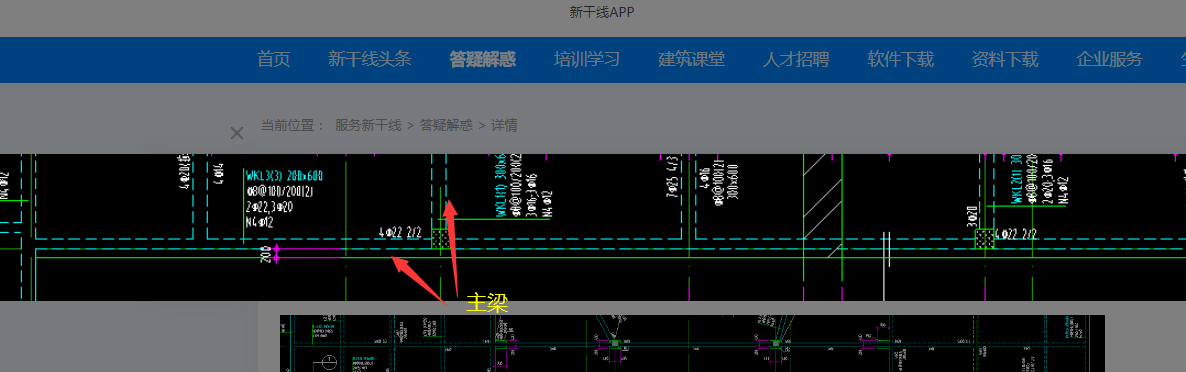Open the 软件下载 nav item
The height and width of the screenshot is (372, 1186).
tap(900, 60)
